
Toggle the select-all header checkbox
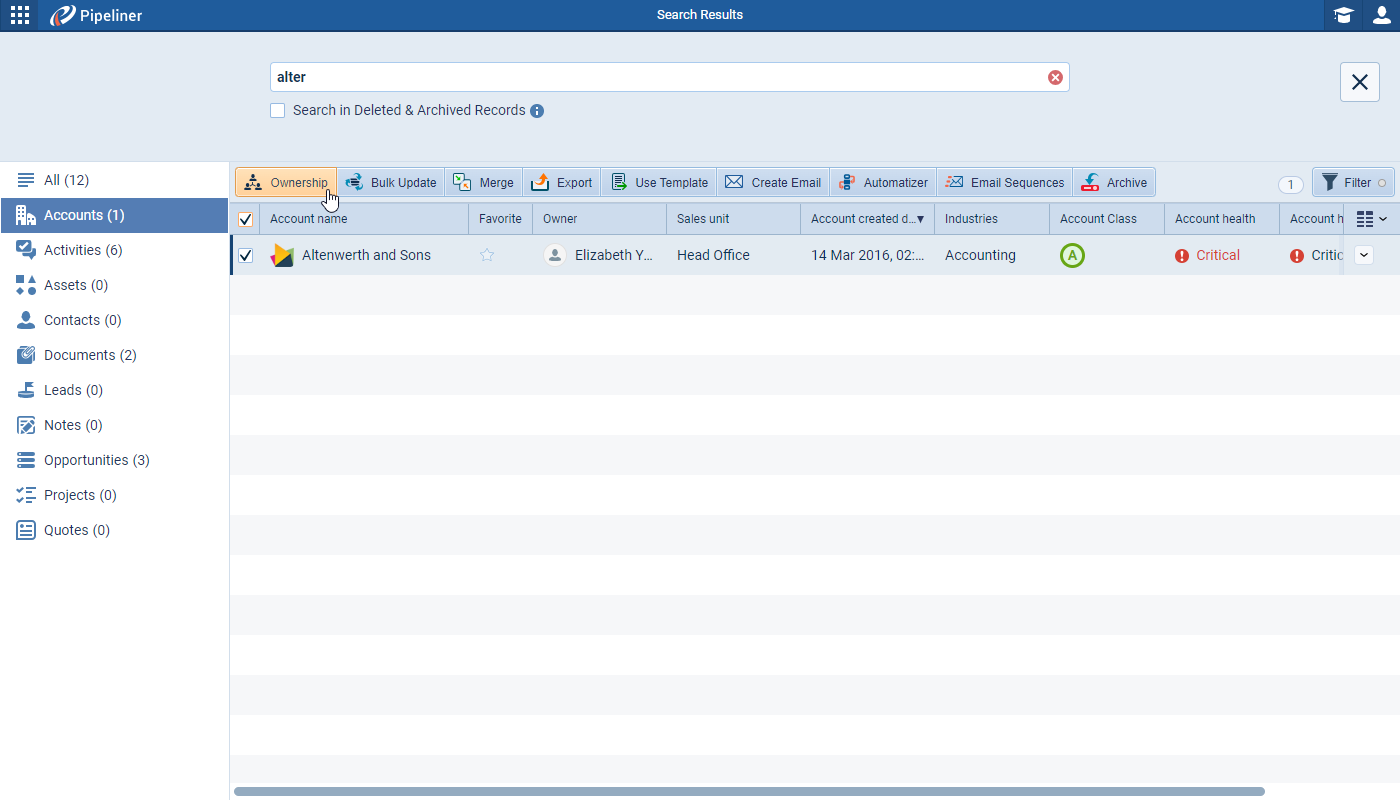[245, 219]
